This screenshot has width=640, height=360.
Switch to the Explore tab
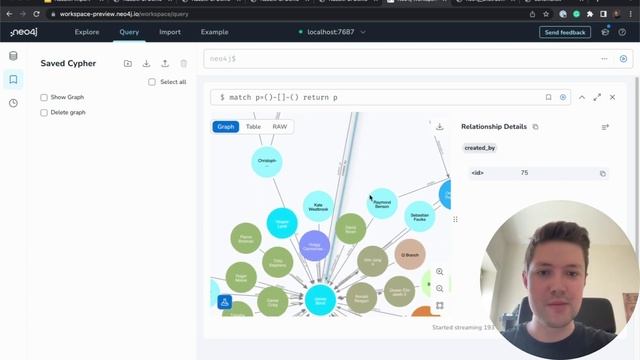(87, 32)
